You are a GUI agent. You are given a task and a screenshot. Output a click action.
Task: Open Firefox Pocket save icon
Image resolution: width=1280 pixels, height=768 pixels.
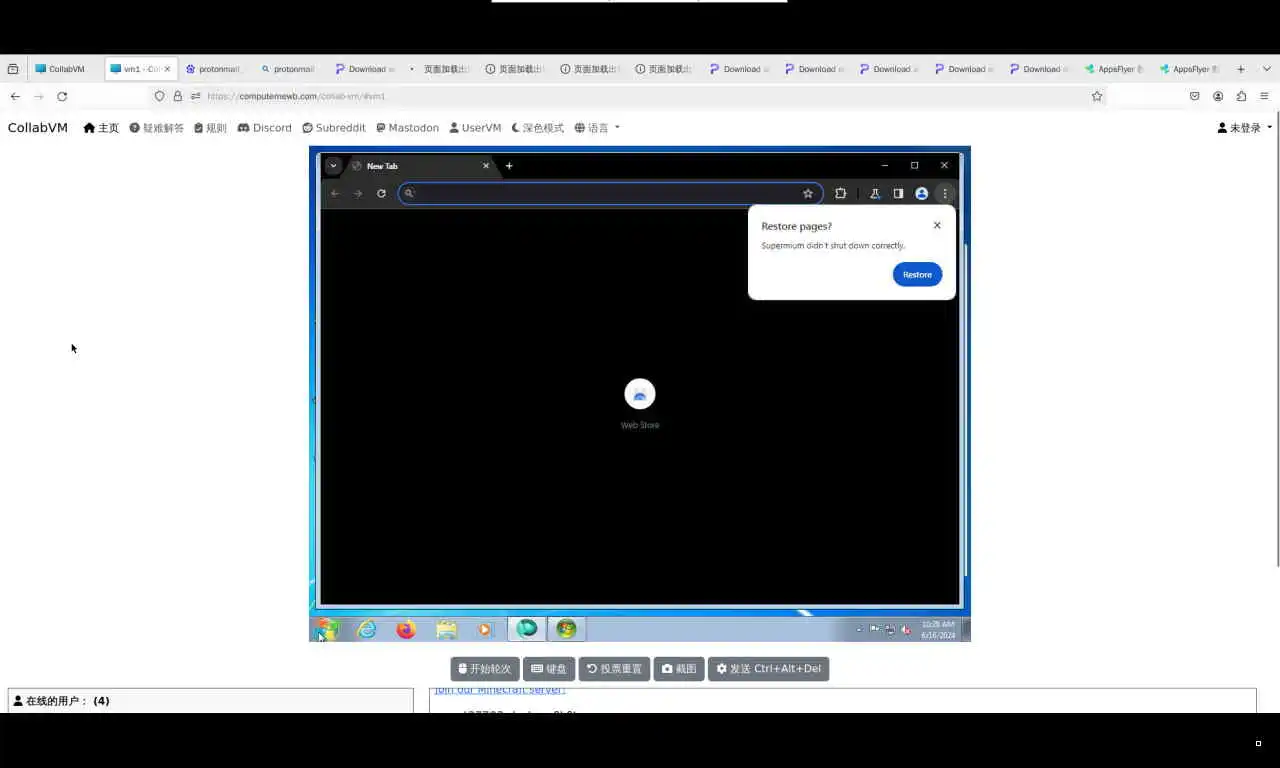tap(1194, 96)
